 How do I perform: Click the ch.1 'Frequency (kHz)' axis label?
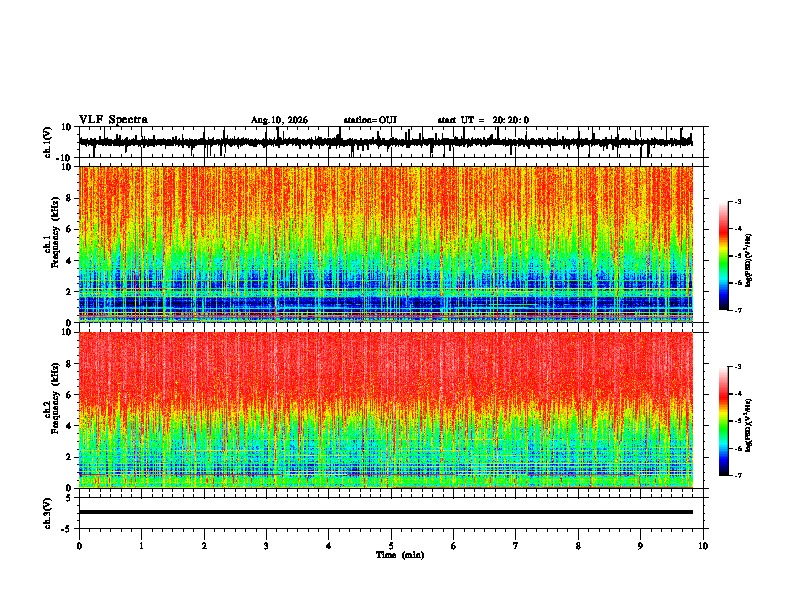[x=55, y=233]
